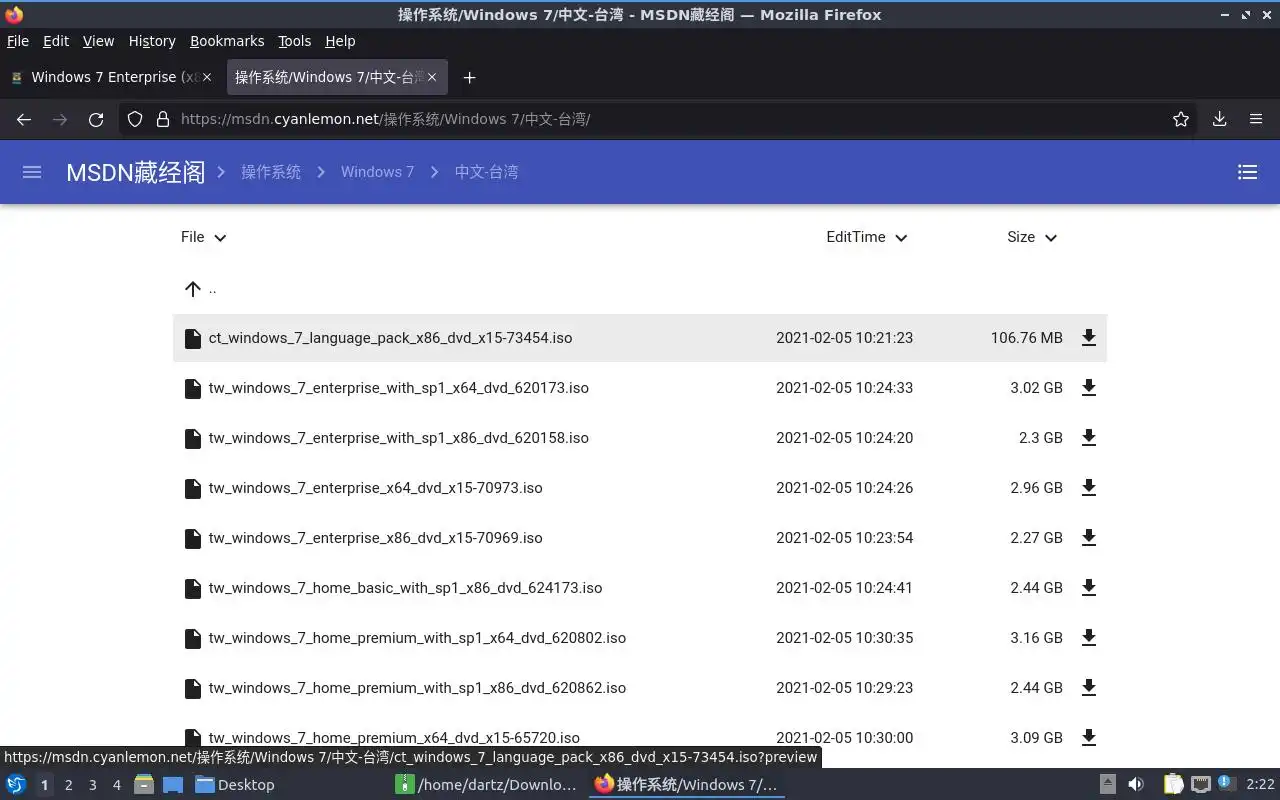The height and width of the screenshot is (800, 1280).
Task: Open the History menu
Action: 152,41
